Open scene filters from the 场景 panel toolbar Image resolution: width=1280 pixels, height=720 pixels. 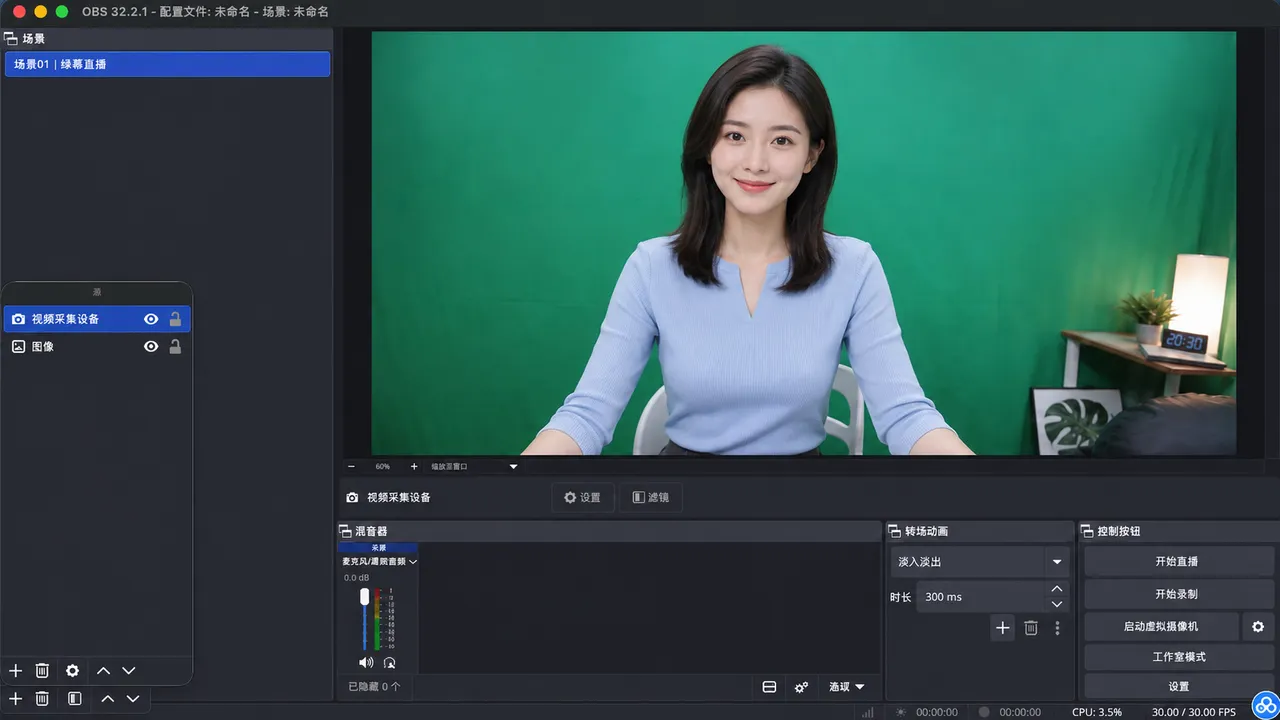(74, 698)
